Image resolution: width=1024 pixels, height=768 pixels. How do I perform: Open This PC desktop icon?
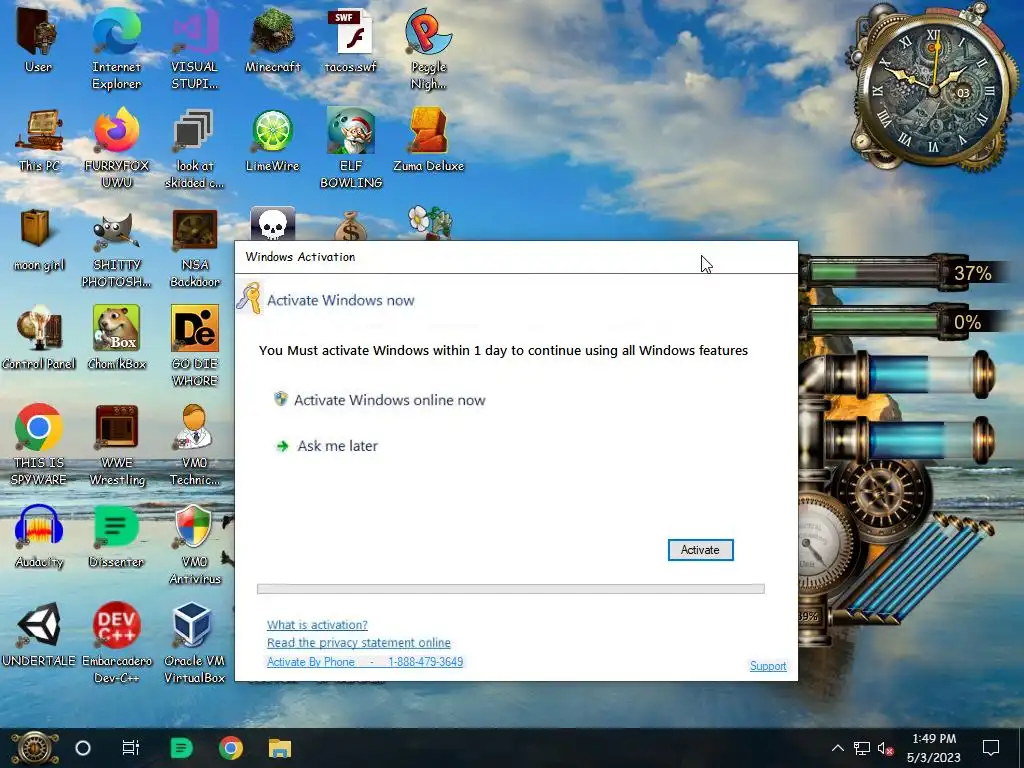coord(39,140)
